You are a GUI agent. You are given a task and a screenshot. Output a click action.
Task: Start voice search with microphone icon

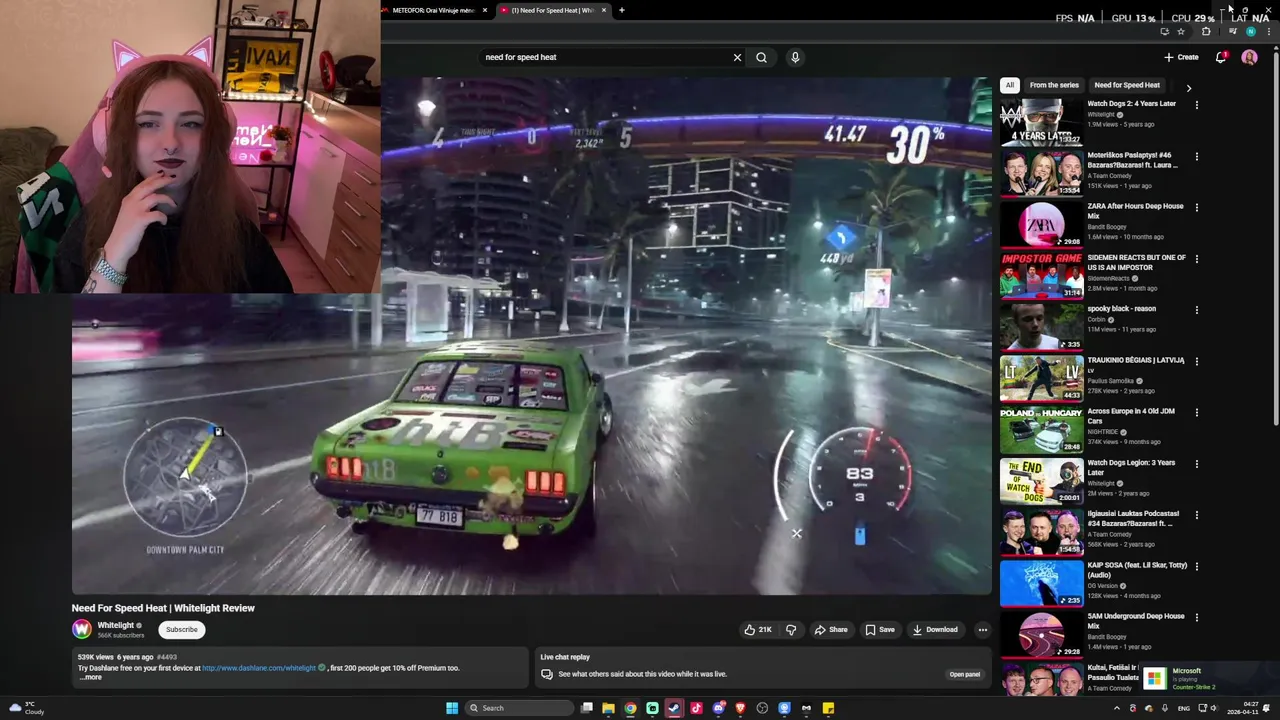point(795,57)
